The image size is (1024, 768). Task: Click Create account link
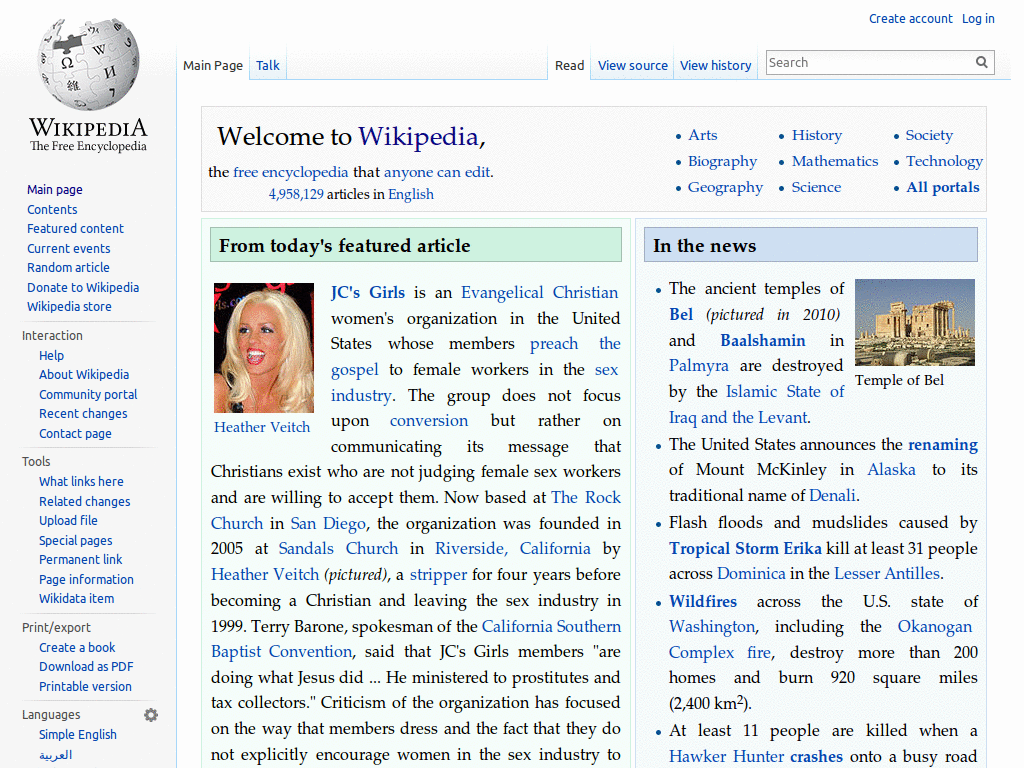click(910, 19)
